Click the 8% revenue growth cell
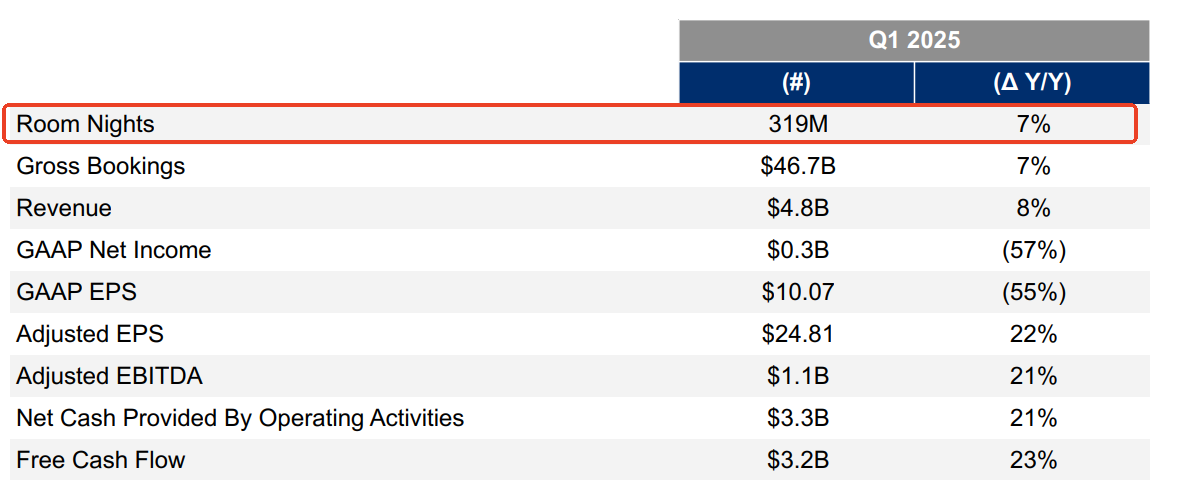The width and height of the screenshot is (1183, 480). pos(1033,208)
